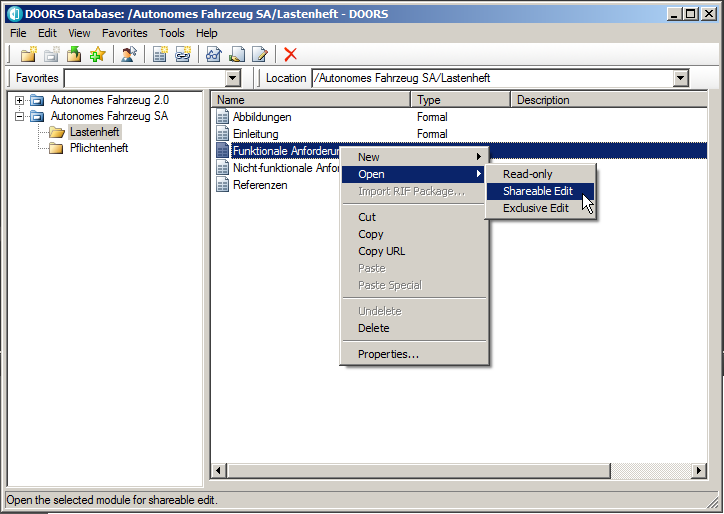
Task: Click the Name column header
Action: [x=310, y=100]
